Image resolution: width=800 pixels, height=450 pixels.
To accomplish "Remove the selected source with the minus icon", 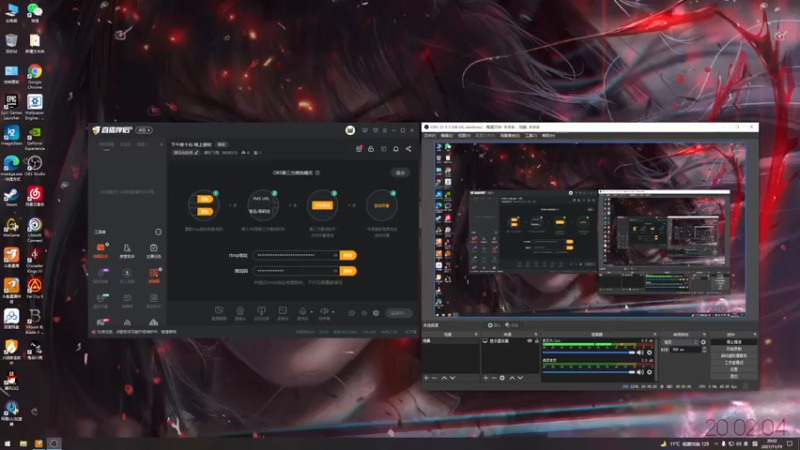I will (x=494, y=378).
